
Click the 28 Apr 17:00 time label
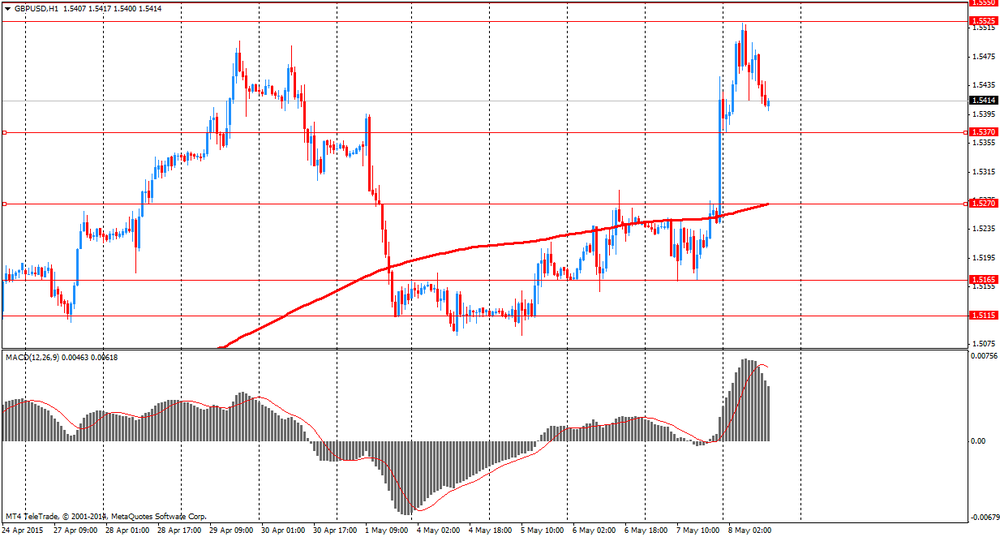pos(179,530)
